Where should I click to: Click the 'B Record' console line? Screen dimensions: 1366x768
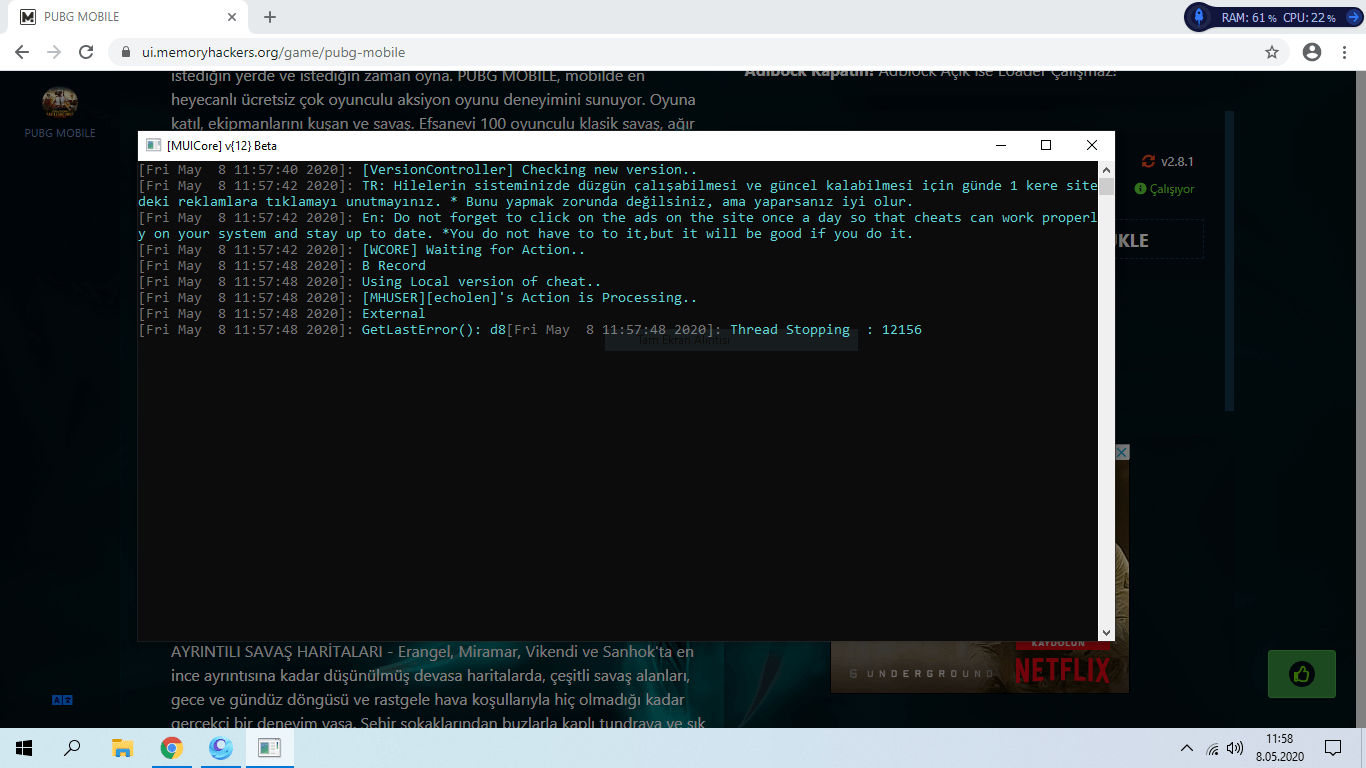[394, 266]
